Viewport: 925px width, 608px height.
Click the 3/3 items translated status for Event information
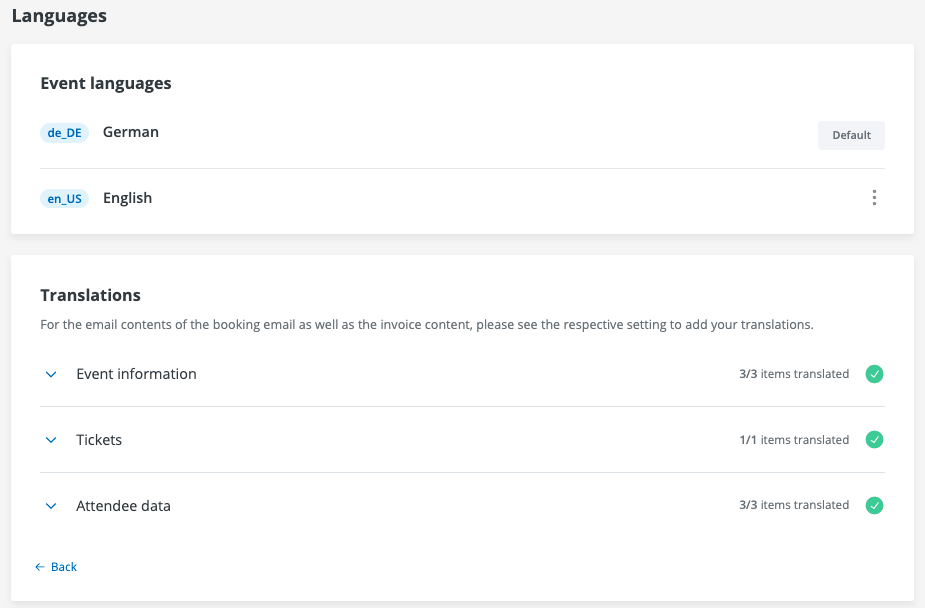pyautogui.click(x=794, y=374)
